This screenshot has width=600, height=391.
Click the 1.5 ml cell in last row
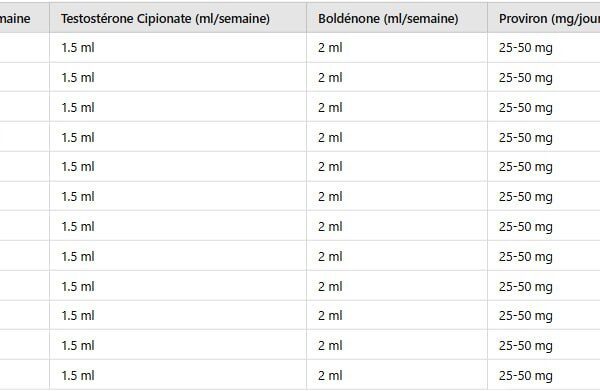coord(178,375)
